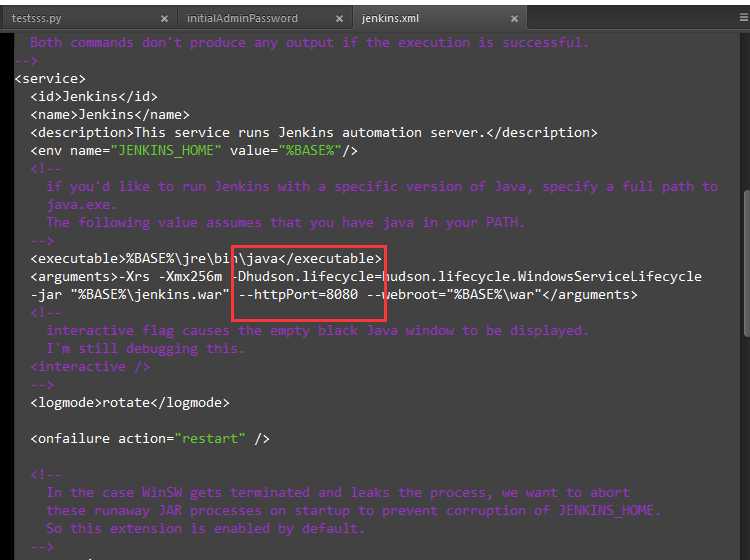Close the testsss.py tab
This screenshot has height=560, width=750.
click(x=164, y=19)
